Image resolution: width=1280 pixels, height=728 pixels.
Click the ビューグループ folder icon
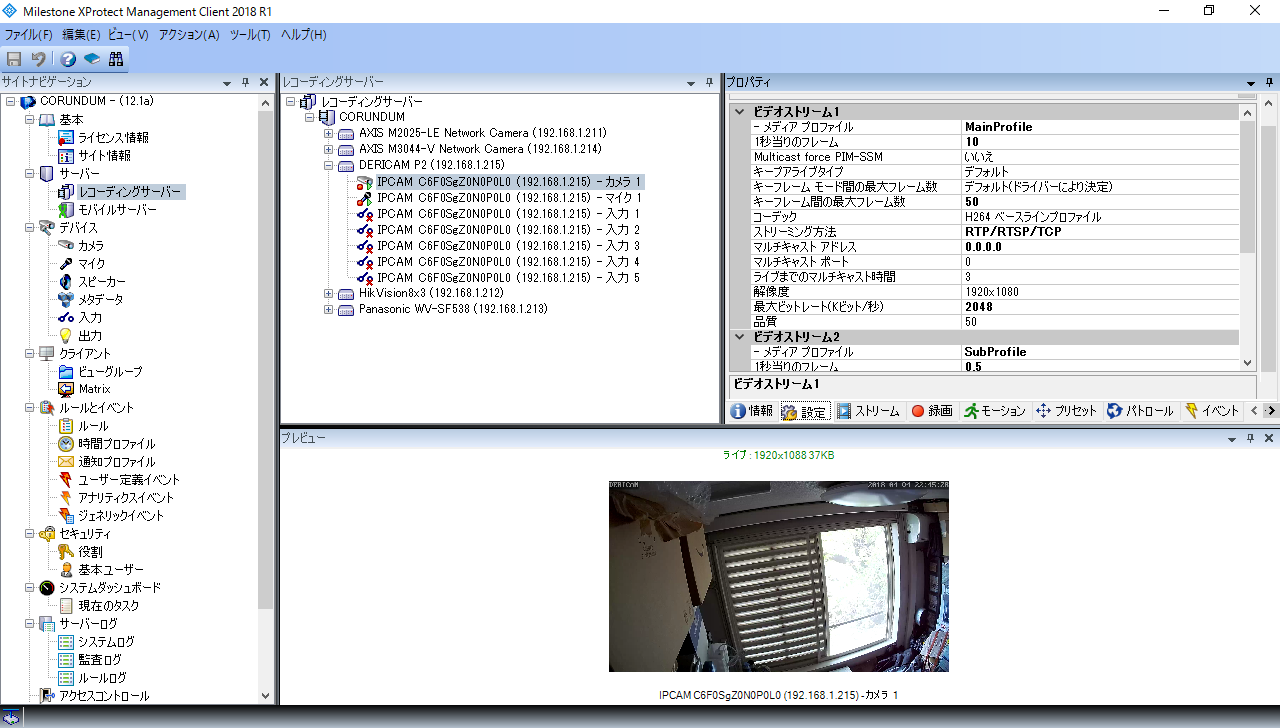coord(66,372)
